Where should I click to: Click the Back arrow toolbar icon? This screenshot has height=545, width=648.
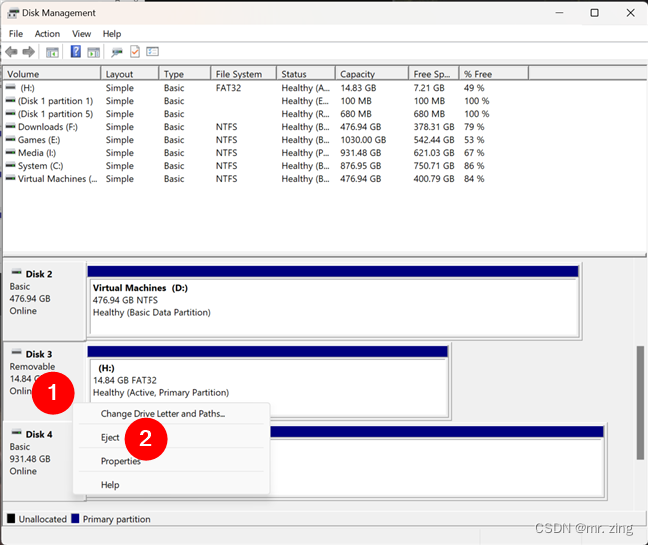click(x=11, y=52)
